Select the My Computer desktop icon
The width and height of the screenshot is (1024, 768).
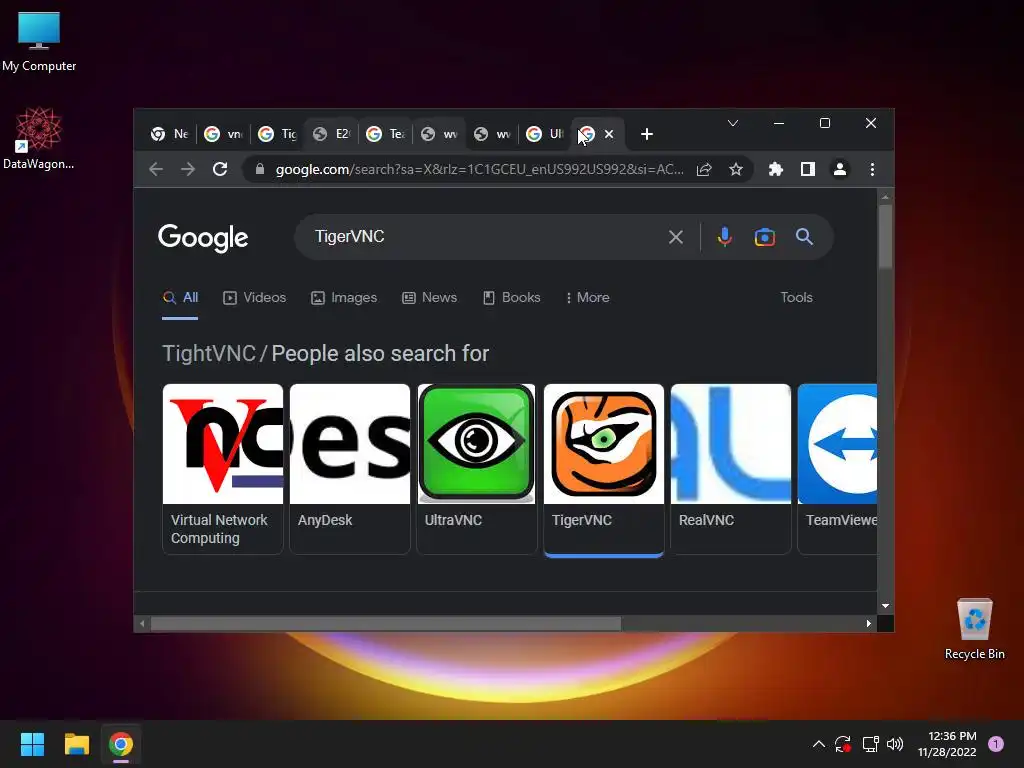[39, 42]
